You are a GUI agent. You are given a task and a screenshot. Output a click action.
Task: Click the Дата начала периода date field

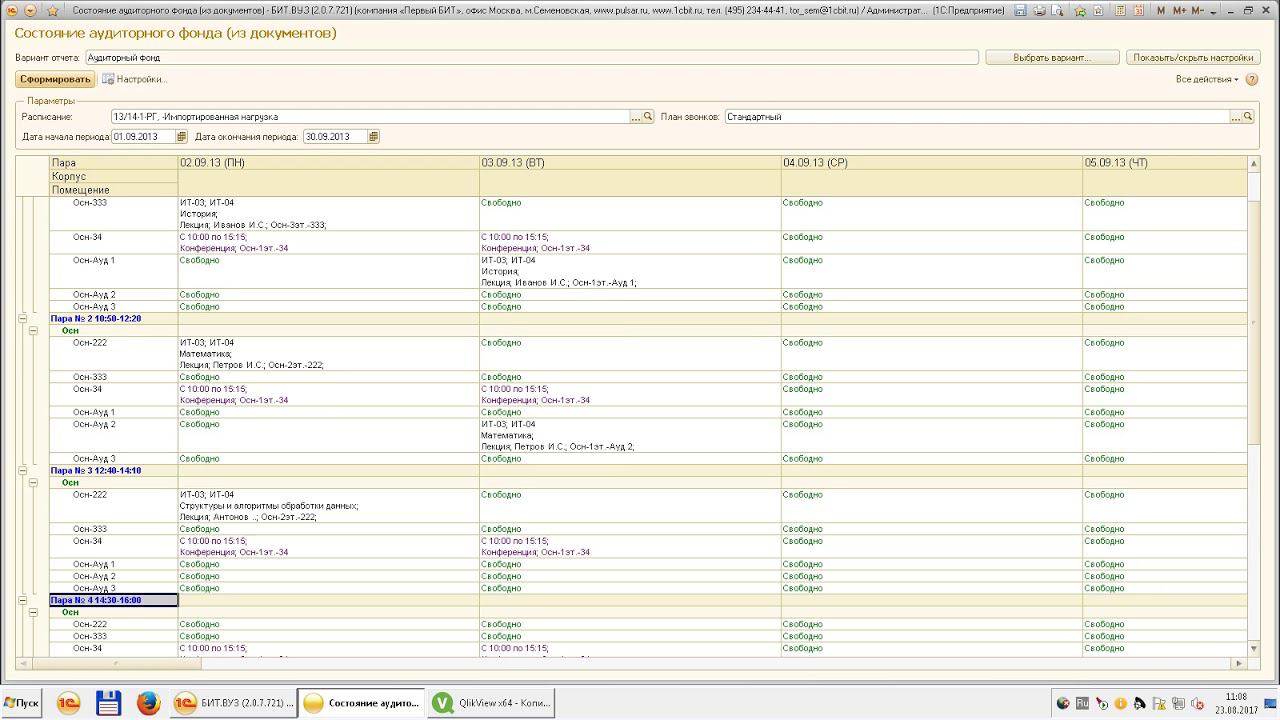tap(144, 137)
